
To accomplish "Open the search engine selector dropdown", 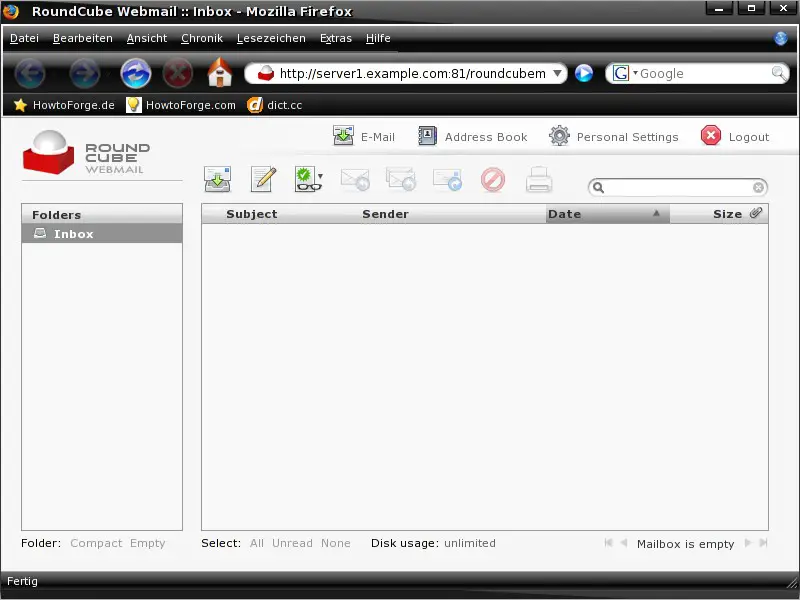I will 625,73.
